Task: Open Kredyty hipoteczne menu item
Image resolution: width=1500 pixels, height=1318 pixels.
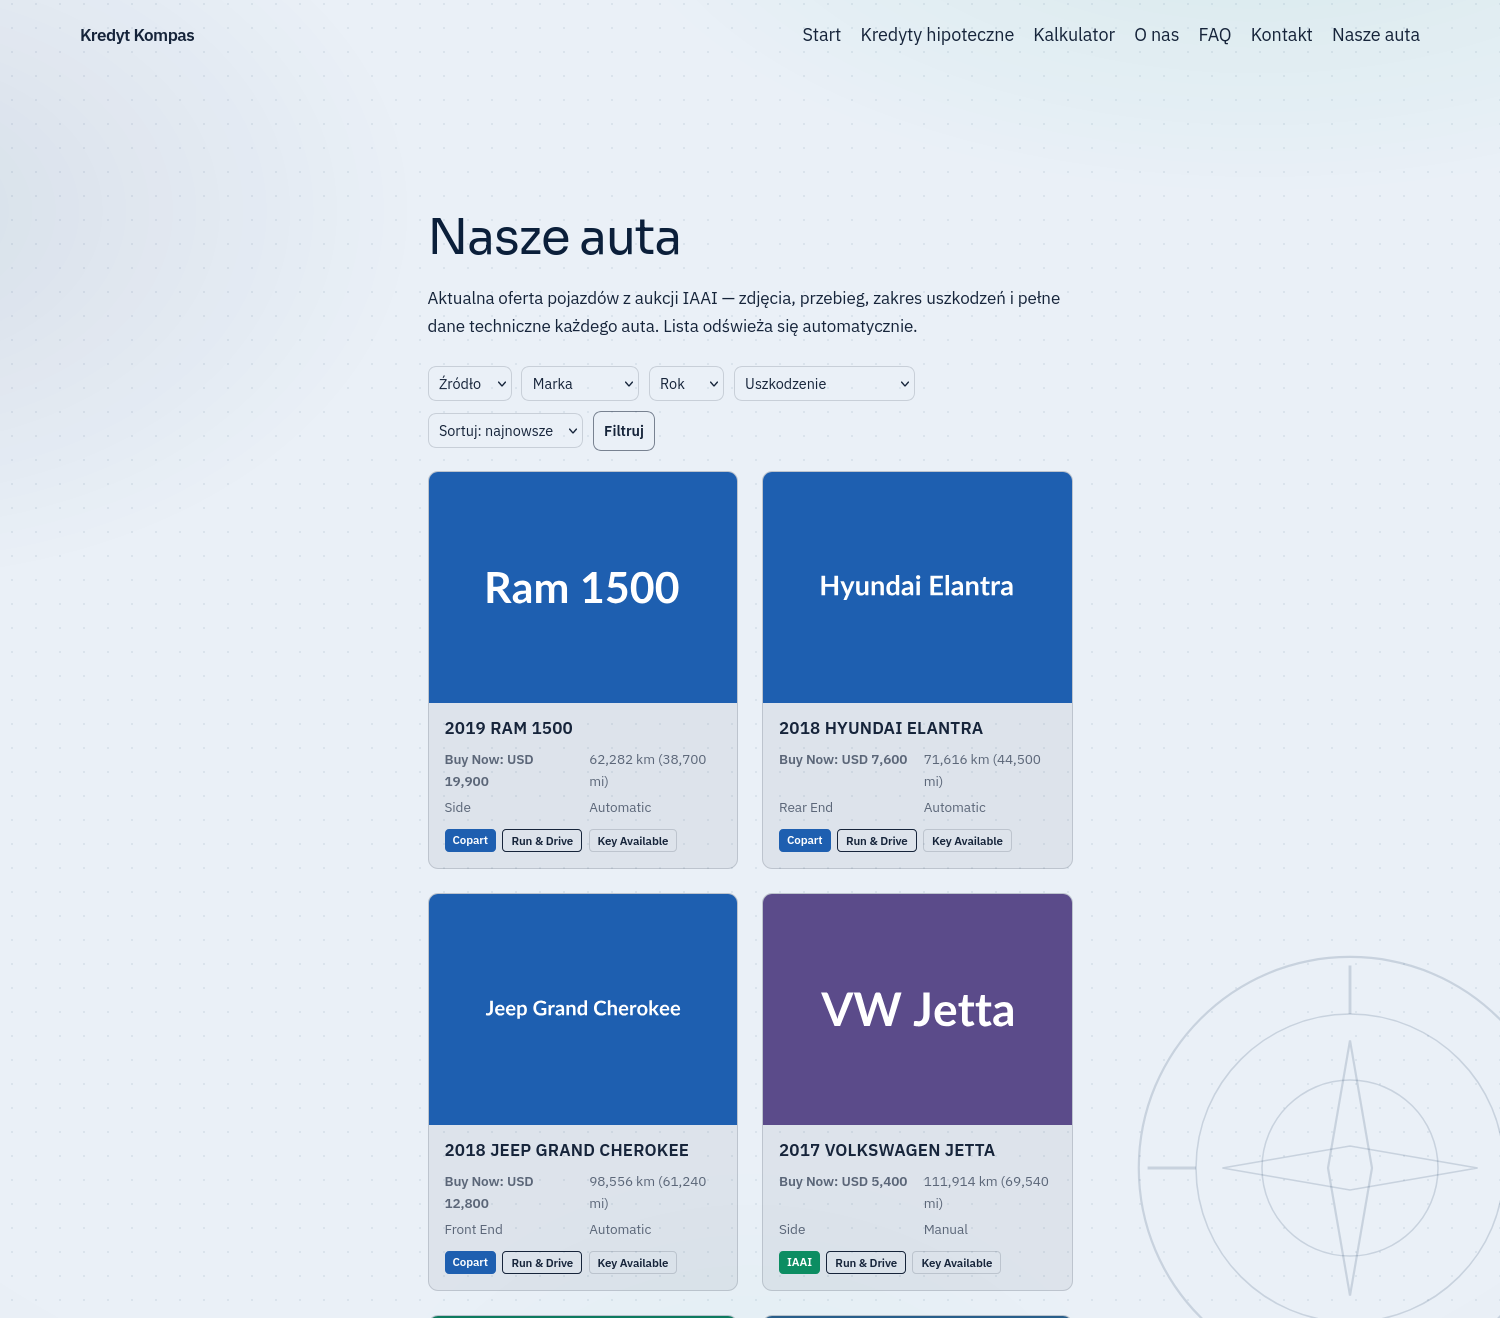Action: coord(937,35)
